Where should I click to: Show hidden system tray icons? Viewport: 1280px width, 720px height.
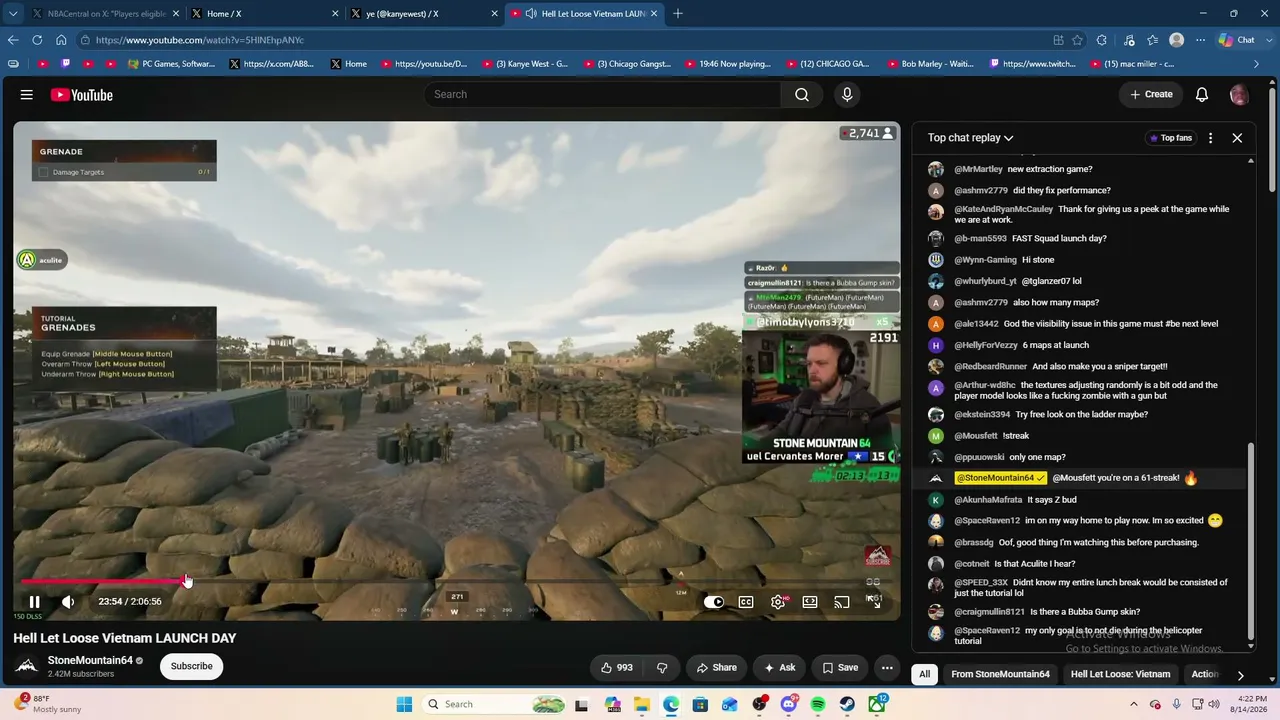(x=1132, y=704)
